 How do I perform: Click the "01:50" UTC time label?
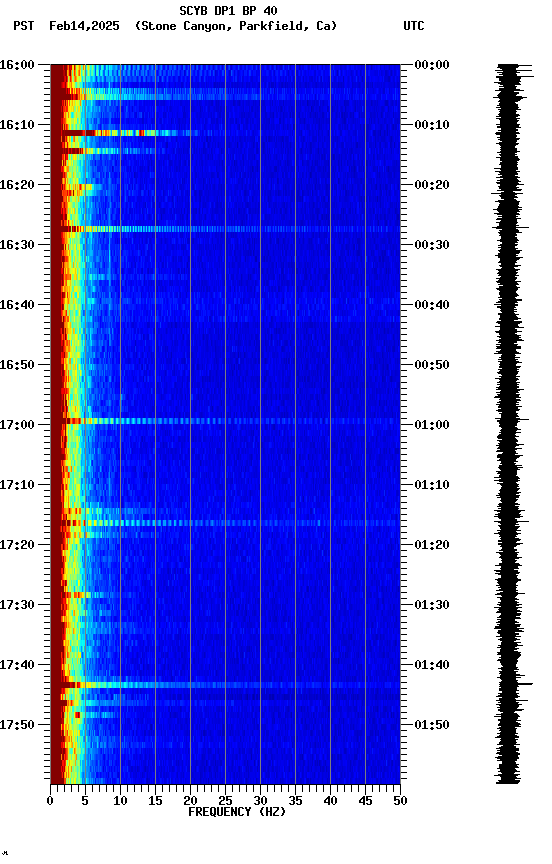(x=432, y=725)
